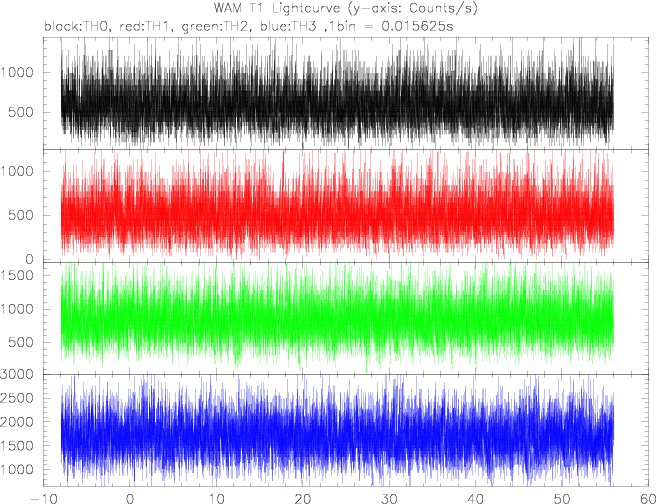The image size is (657, 504).
Task: Click the x-axis label '40'
Action: tap(475, 499)
